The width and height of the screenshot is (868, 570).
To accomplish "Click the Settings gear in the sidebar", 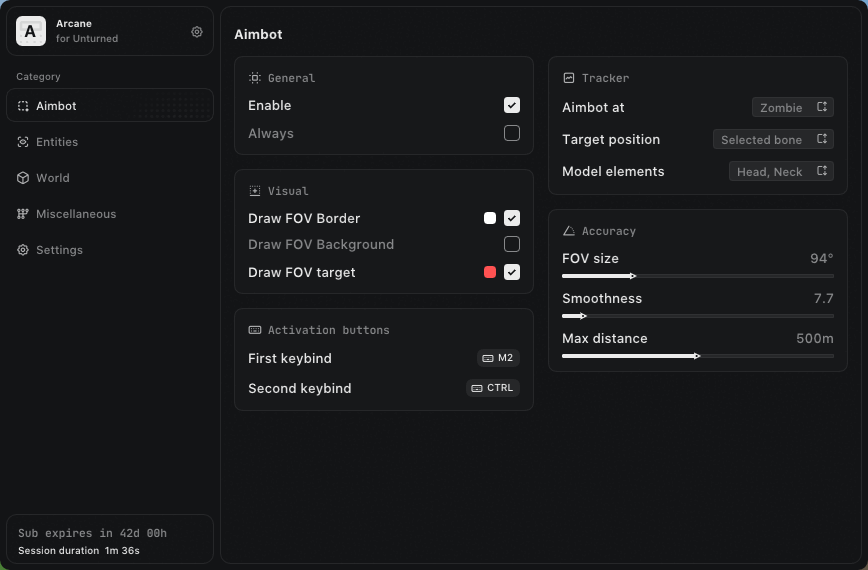I will 23,250.
